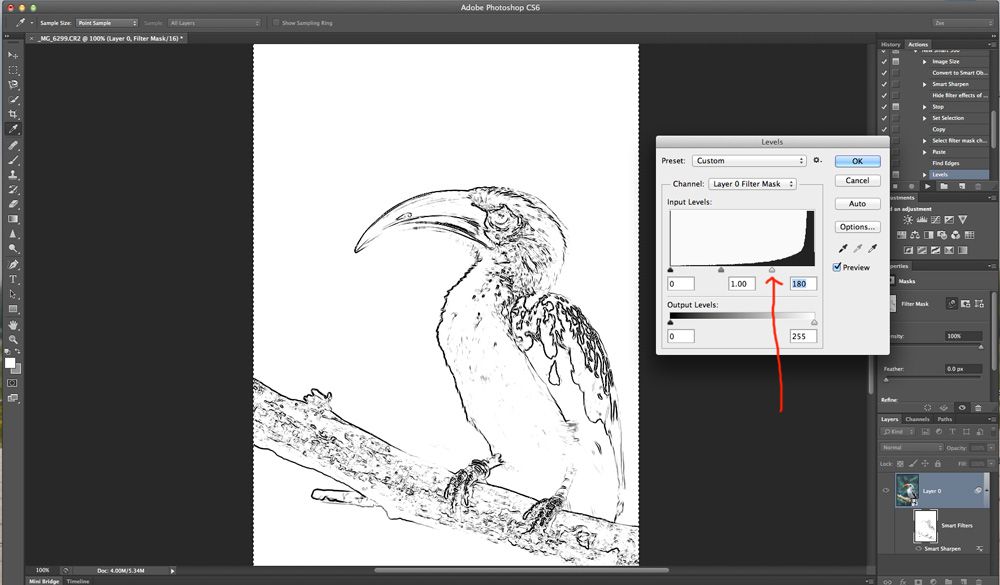
Task: Choose the Type tool
Action: click(13, 280)
